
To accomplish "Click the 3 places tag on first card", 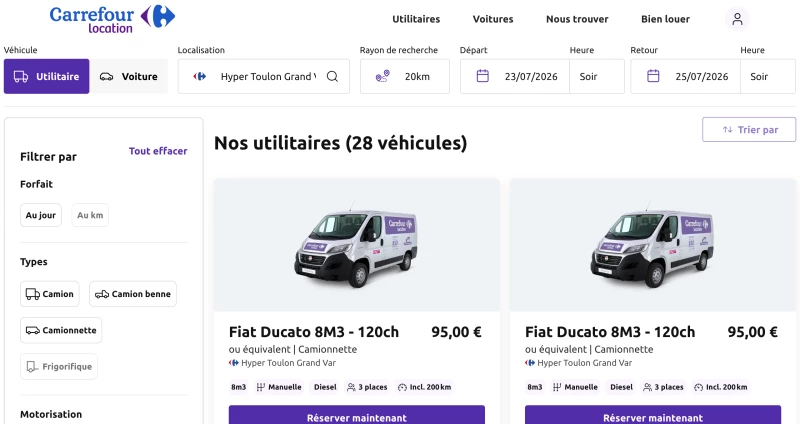I will point(367,387).
